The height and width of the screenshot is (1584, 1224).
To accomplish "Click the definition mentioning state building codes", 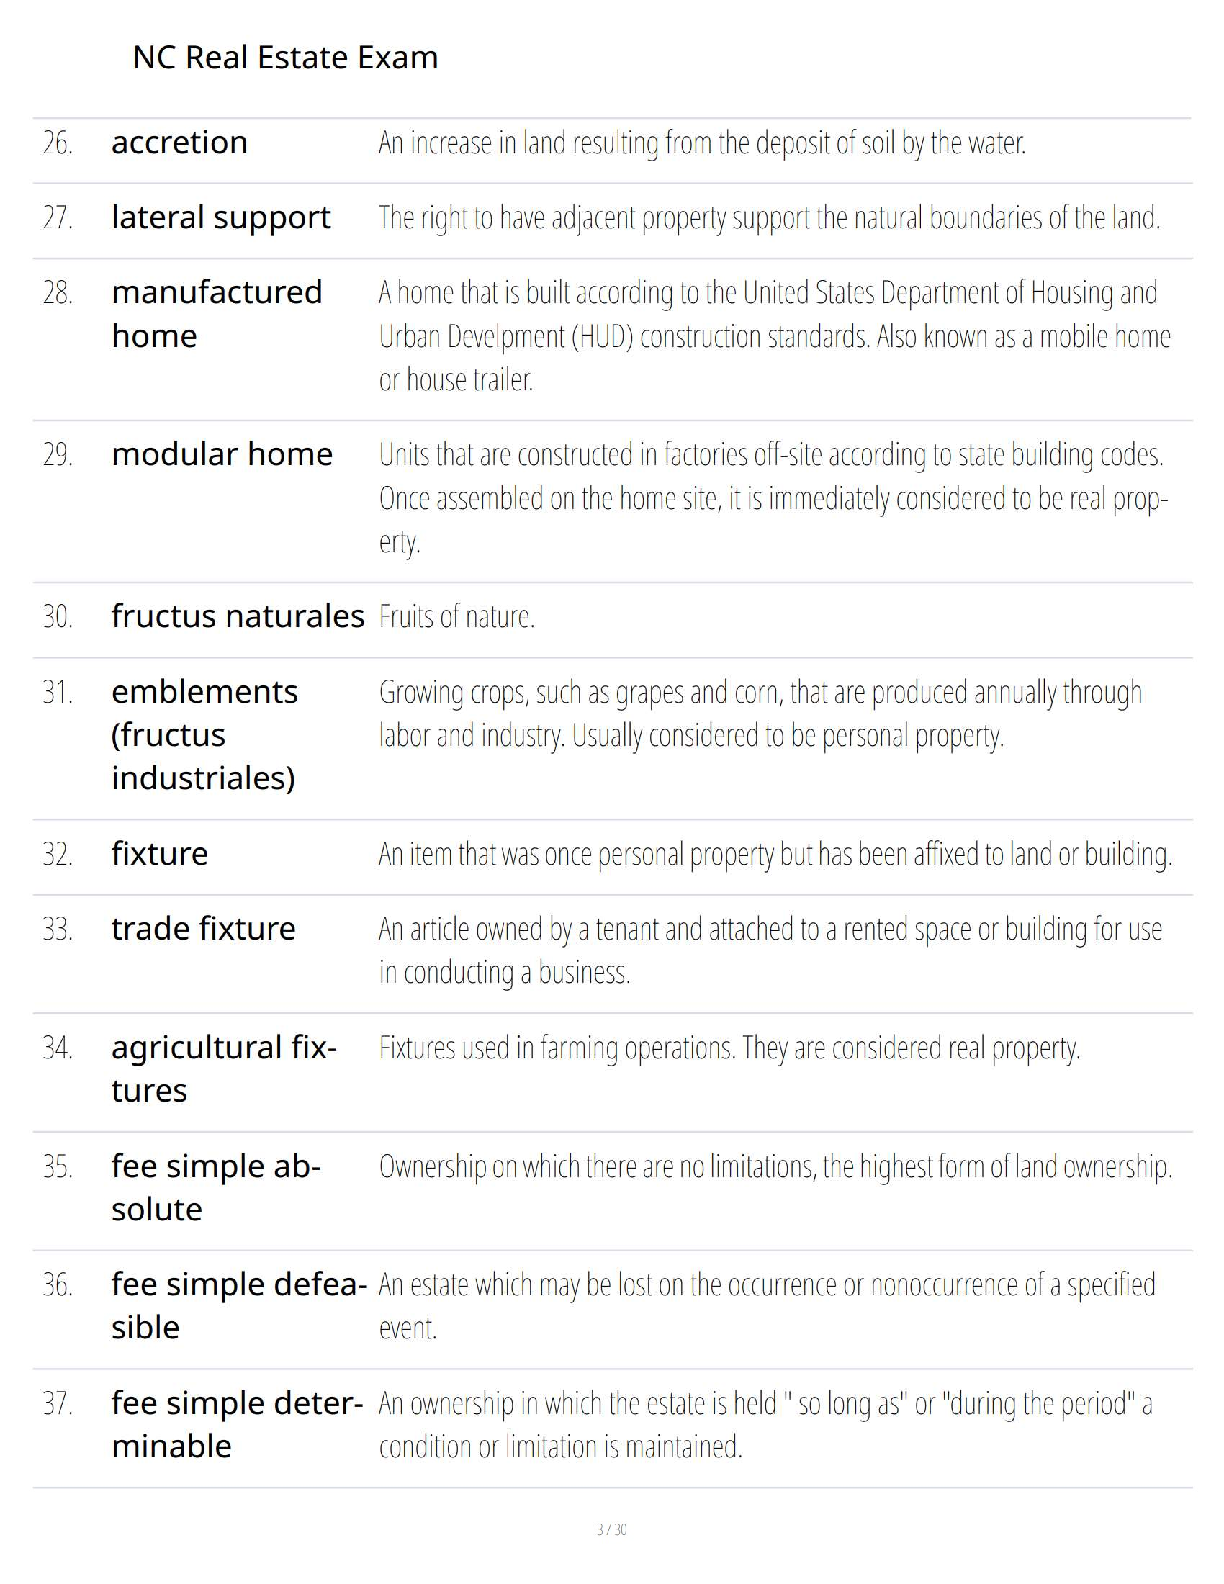I will pyautogui.click(x=774, y=498).
